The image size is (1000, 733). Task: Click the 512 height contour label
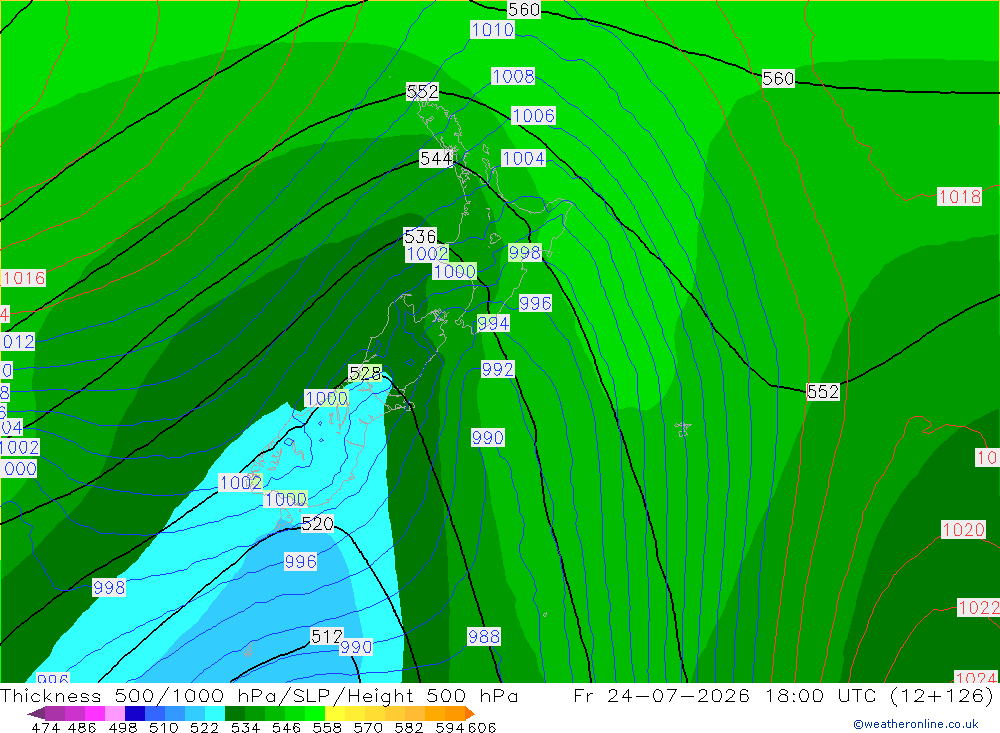[x=327, y=636]
